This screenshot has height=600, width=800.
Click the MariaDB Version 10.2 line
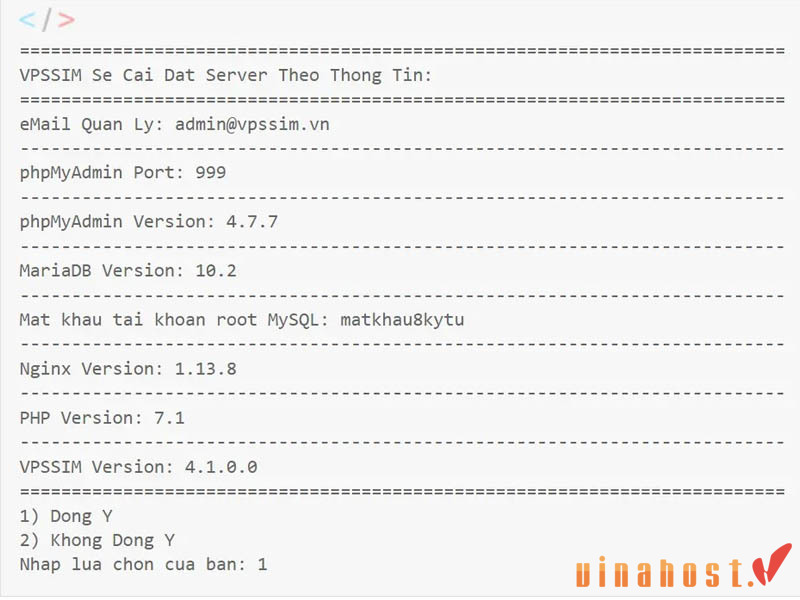[128, 270]
